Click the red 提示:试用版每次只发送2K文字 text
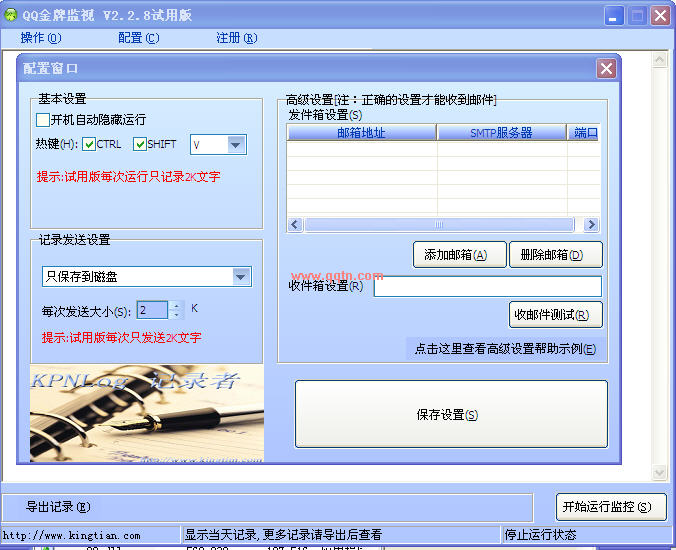Viewport: 676px width, 550px height. click(x=122, y=338)
